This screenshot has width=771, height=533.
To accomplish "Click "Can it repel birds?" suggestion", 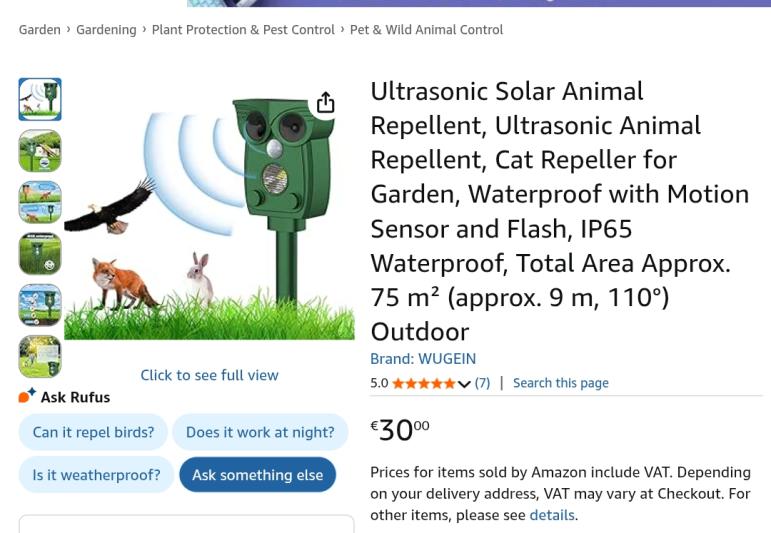I will [x=93, y=432].
